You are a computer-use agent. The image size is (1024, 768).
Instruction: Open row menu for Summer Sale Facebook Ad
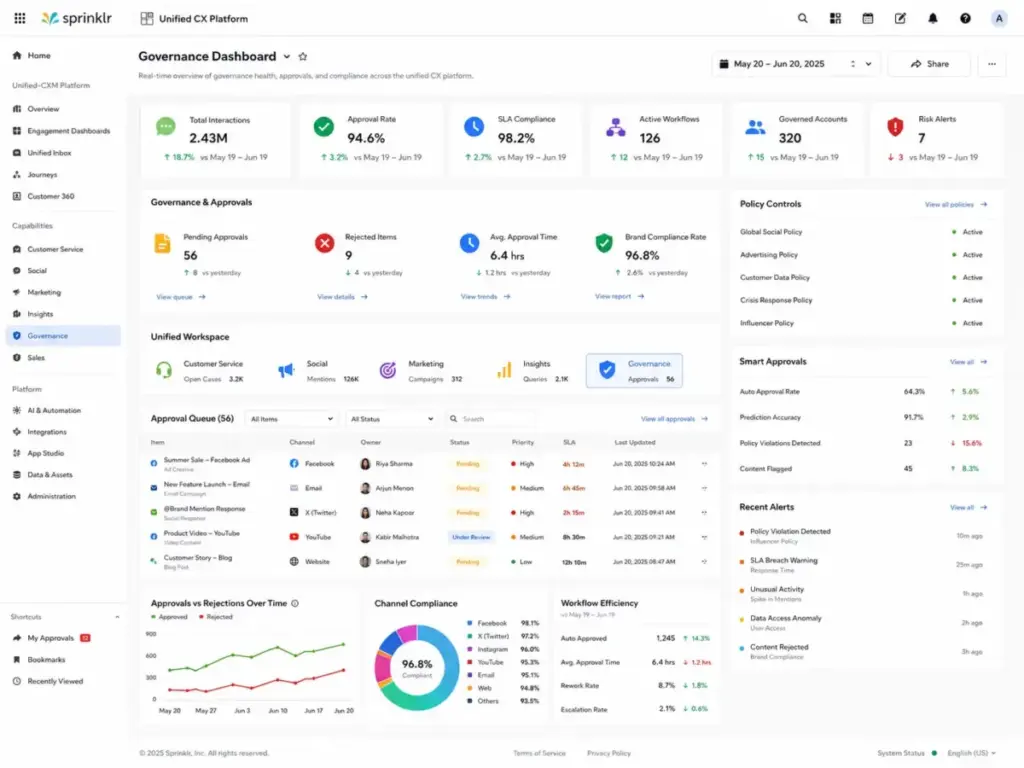click(x=704, y=464)
